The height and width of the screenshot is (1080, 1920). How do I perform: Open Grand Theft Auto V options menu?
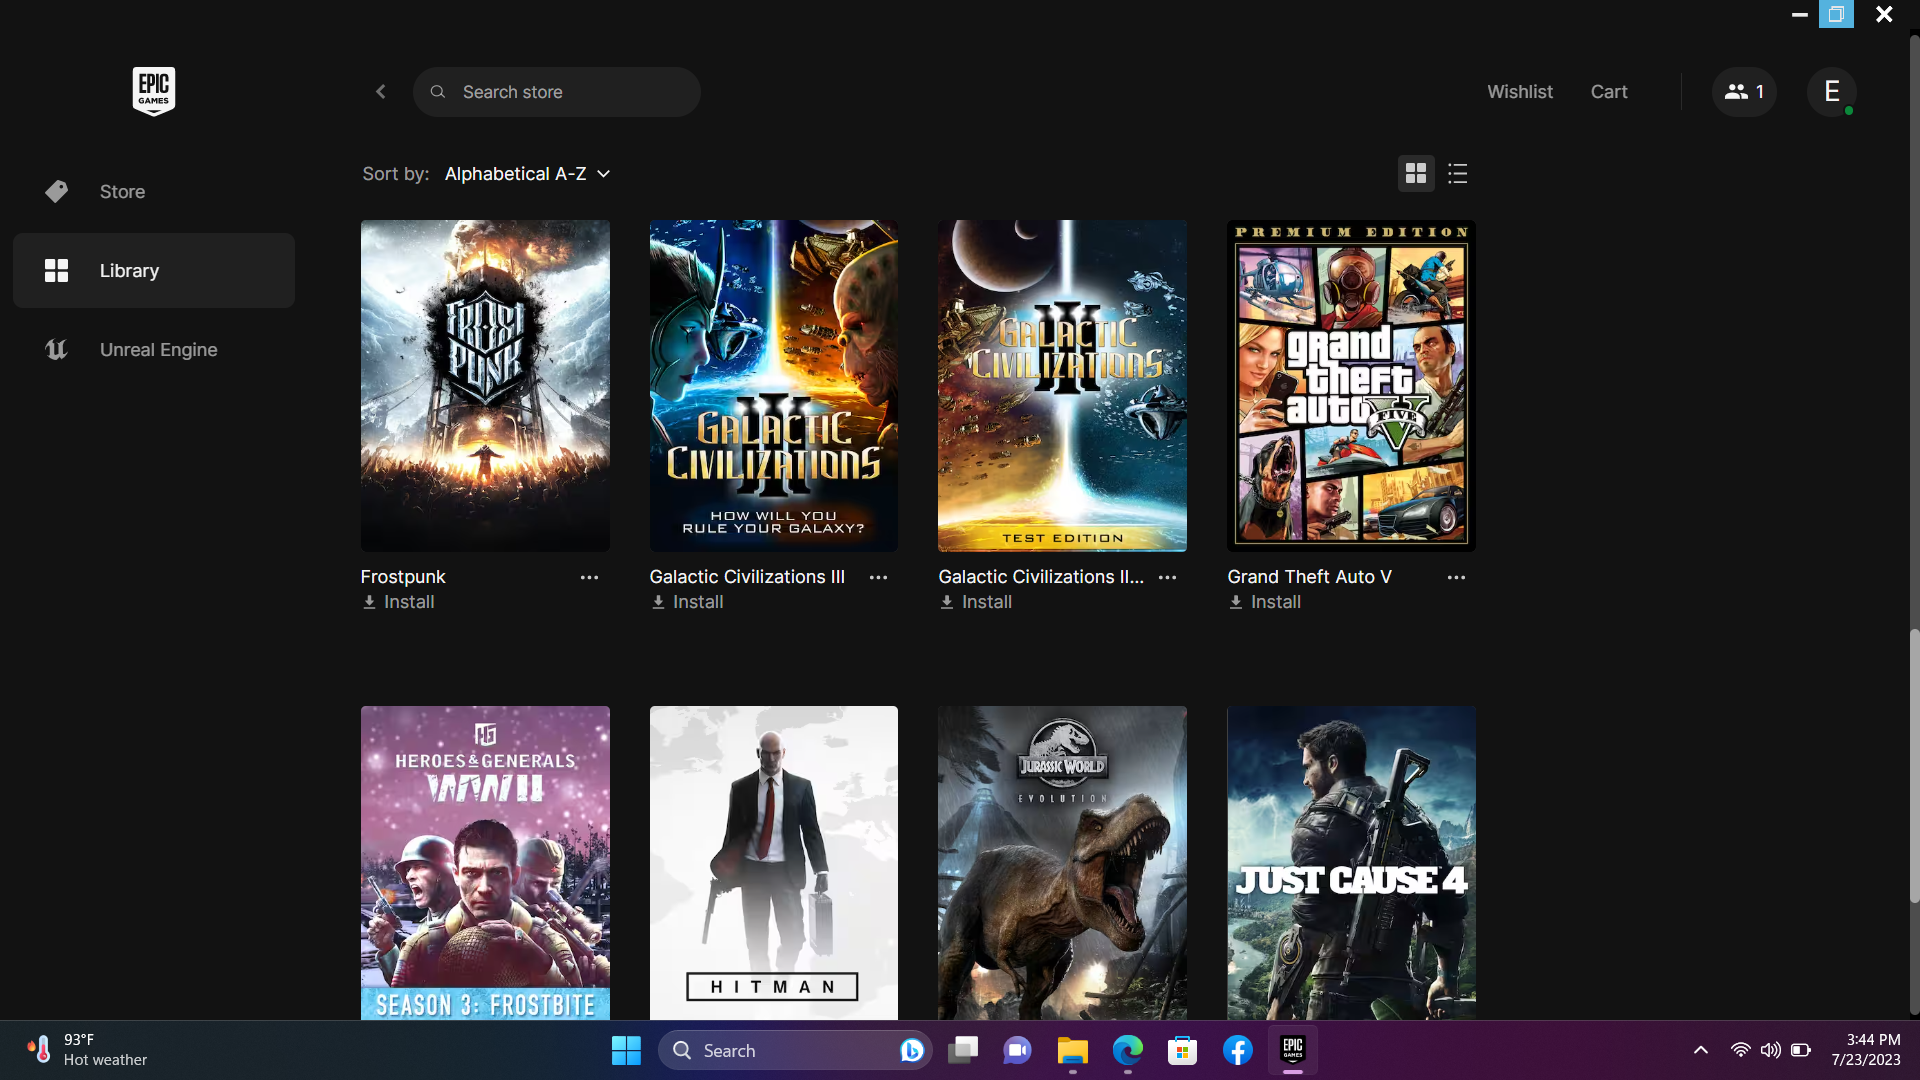1456,578
